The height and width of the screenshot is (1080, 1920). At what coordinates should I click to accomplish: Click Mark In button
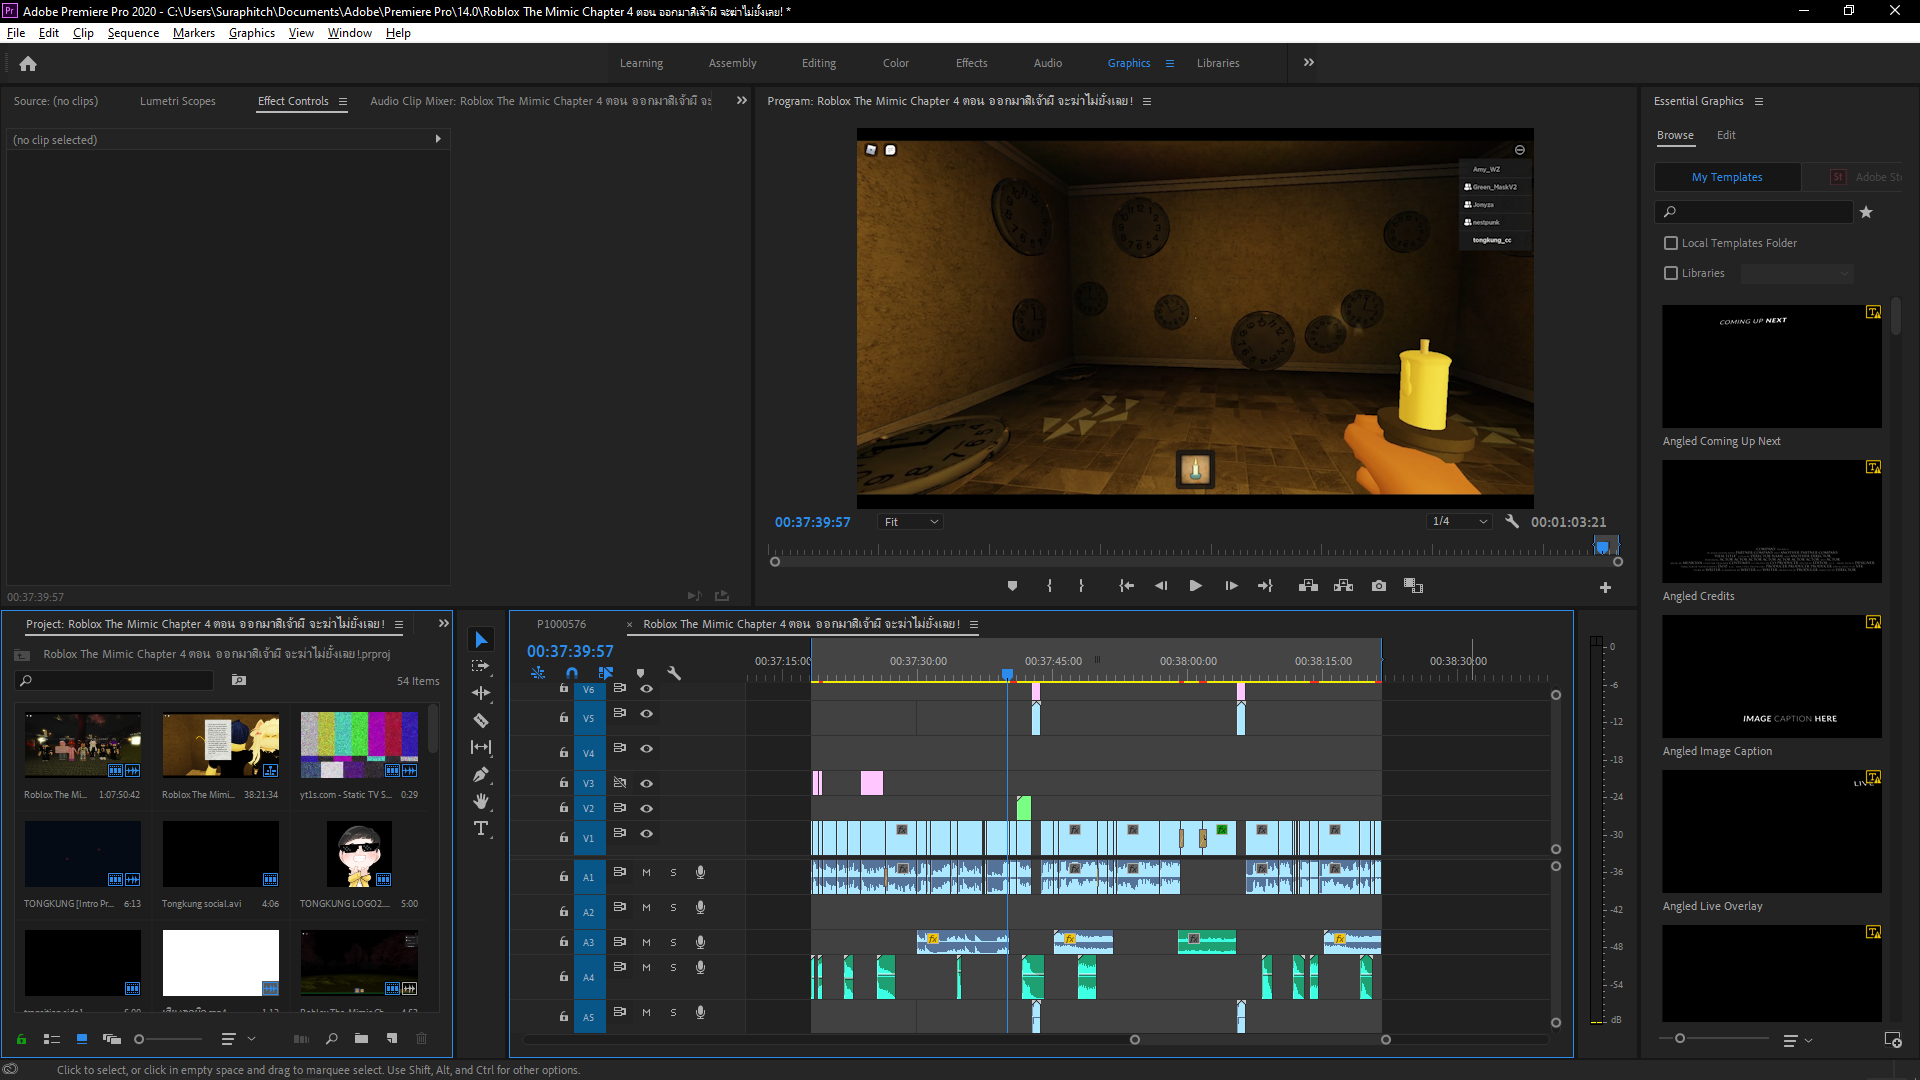pyautogui.click(x=1049, y=586)
